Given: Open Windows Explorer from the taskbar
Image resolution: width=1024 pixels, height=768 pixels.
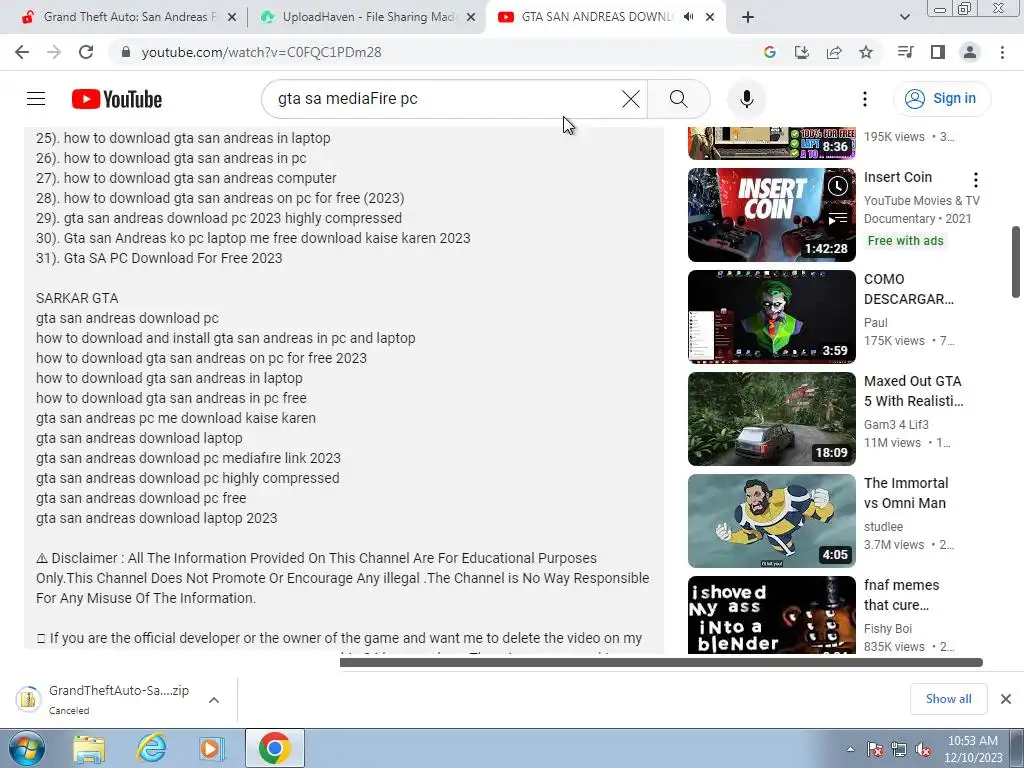Looking at the screenshot, I should (x=89, y=748).
